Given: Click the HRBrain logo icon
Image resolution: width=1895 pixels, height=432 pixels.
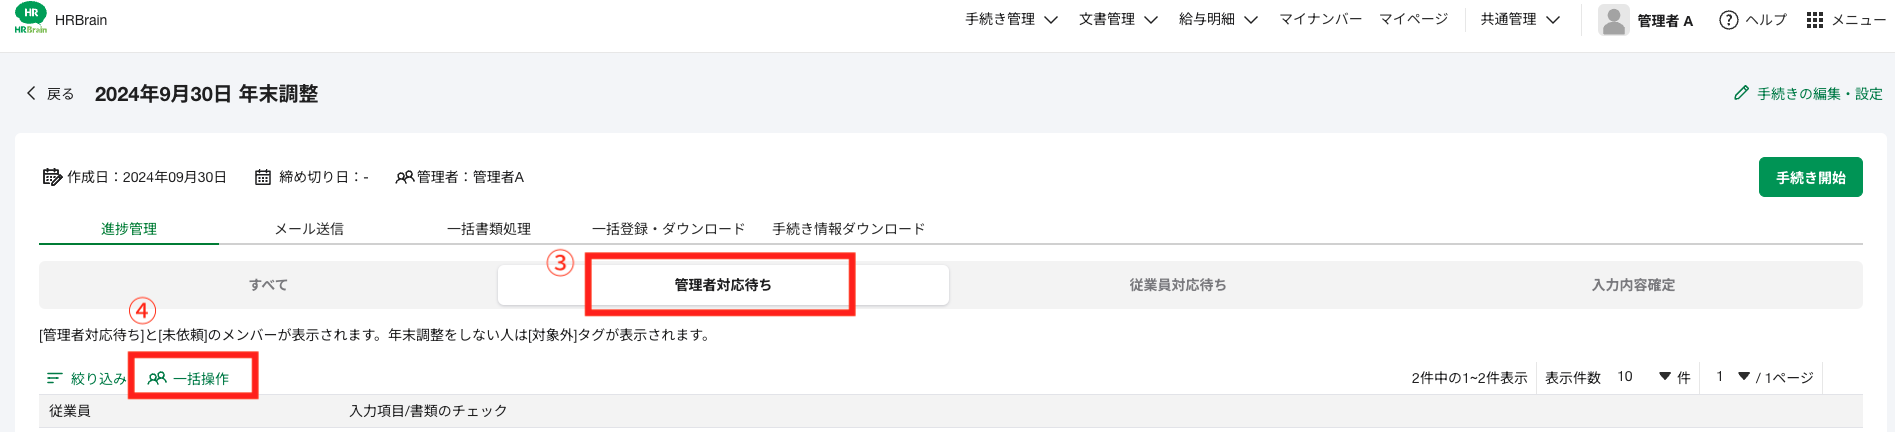Looking at the screenshot, I should pos(31,19).
